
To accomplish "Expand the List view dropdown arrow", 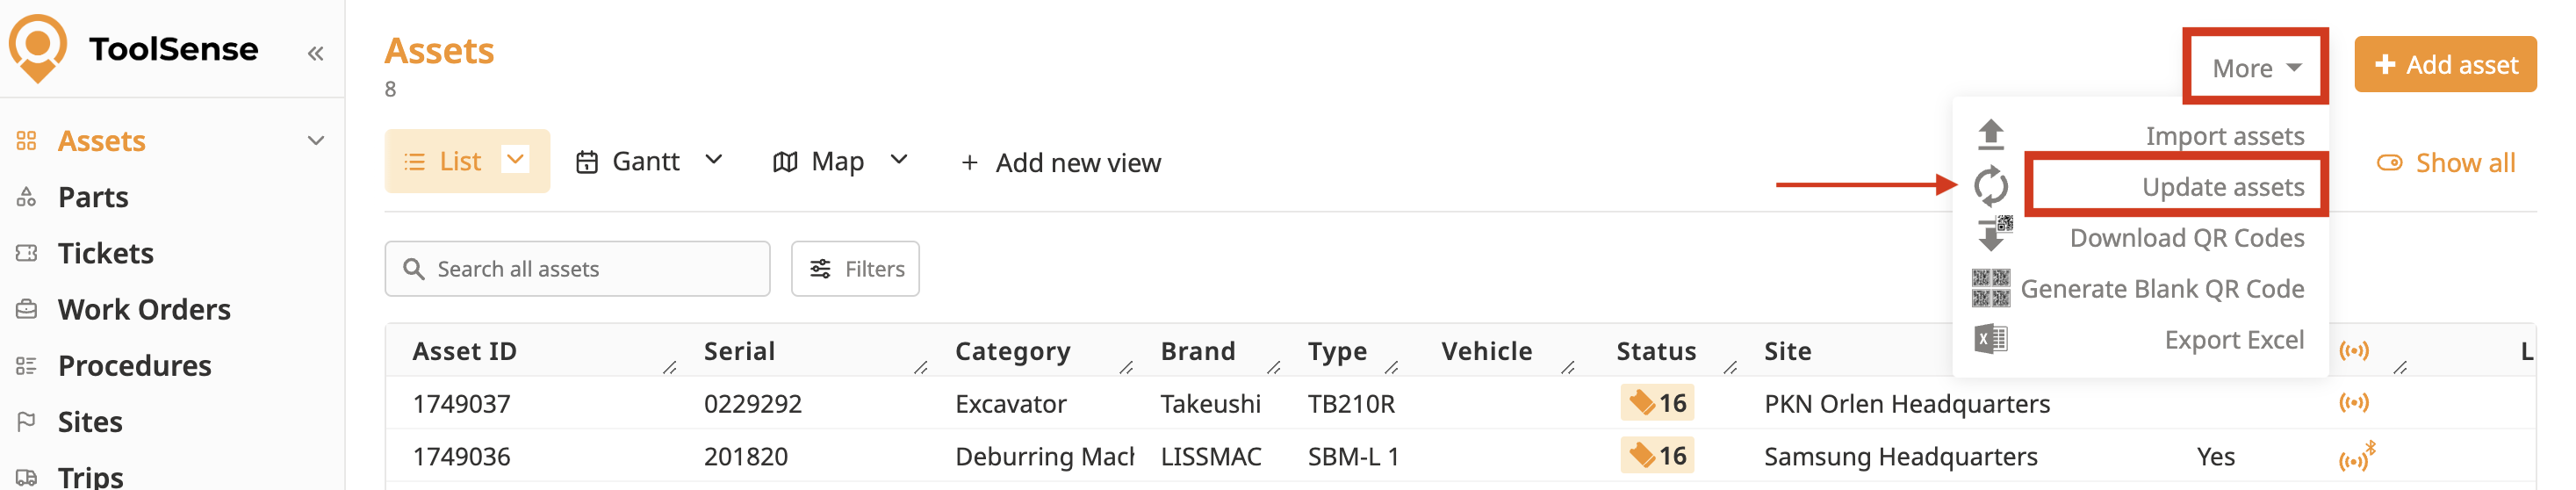I will 515,159.
